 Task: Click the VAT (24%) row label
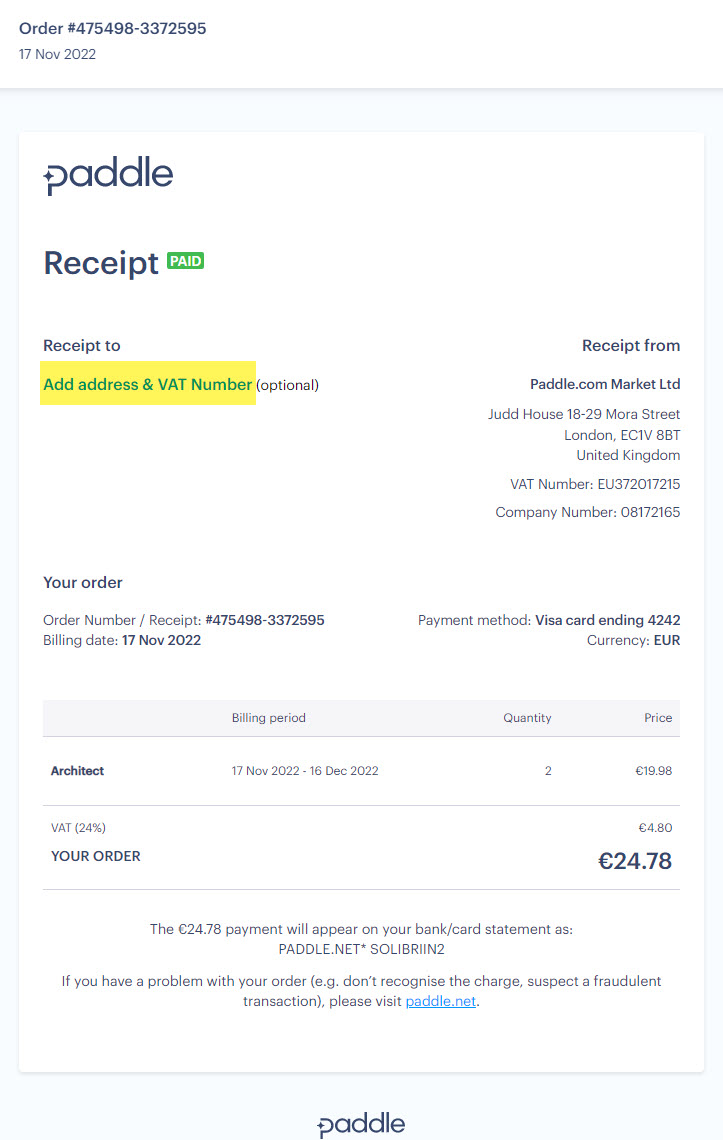pos(79,828)
